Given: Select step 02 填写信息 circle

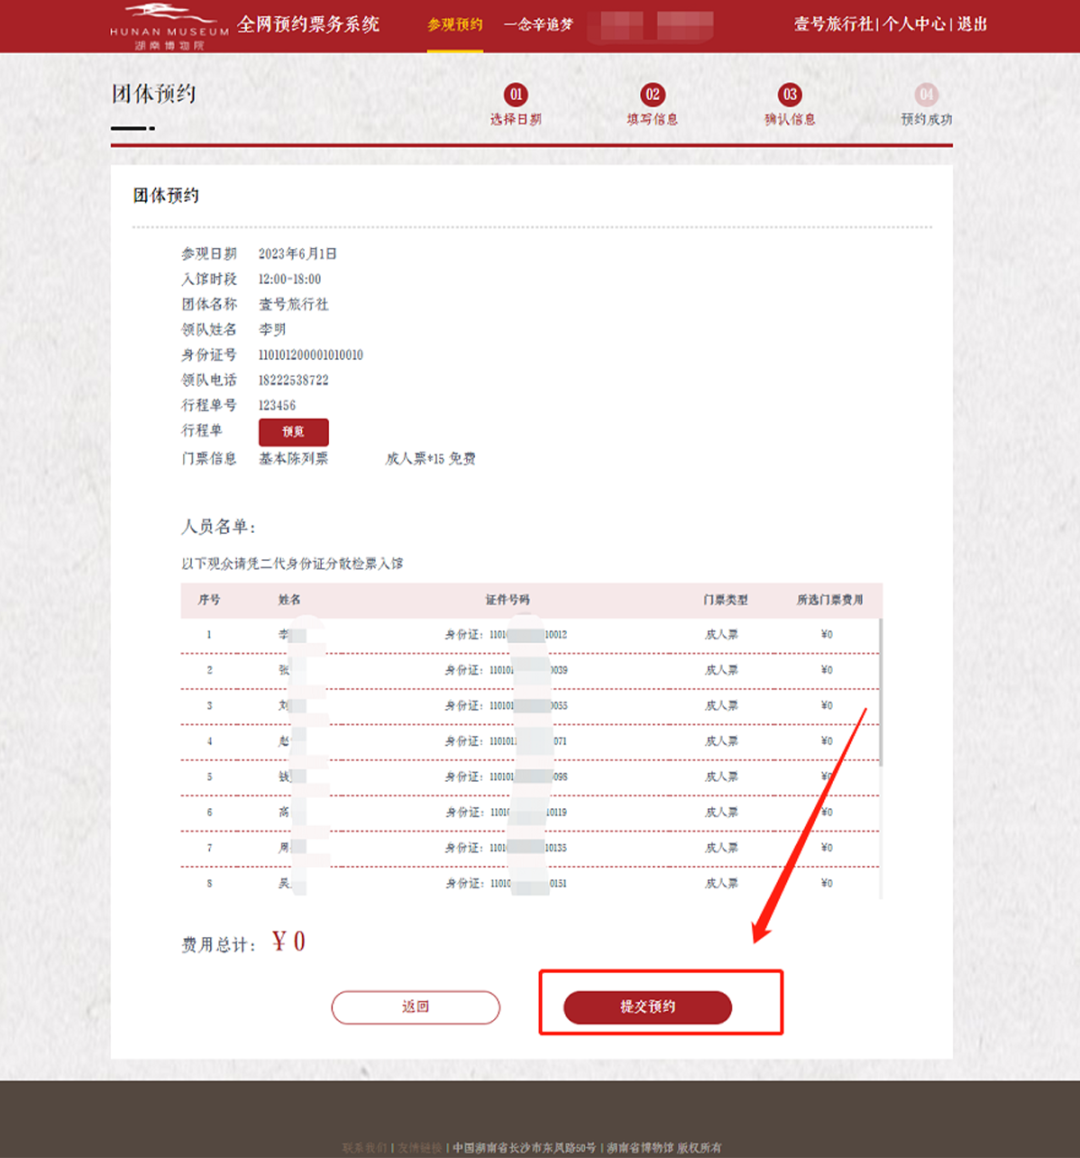Looking at the screenshot, I should [652, 95].
